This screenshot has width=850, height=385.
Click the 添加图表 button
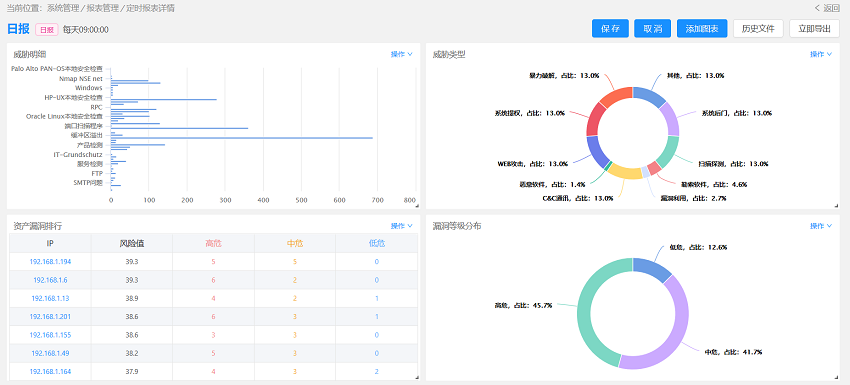point(702,29)
